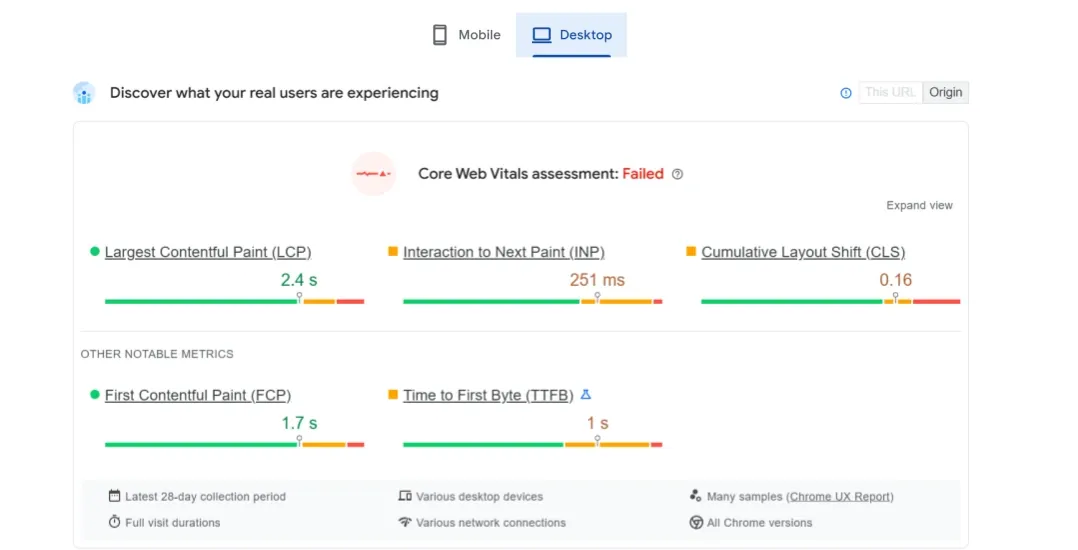Click the help icon next to Failed assessment
The image size is (1078, 550).
click(x=677, y=174)
